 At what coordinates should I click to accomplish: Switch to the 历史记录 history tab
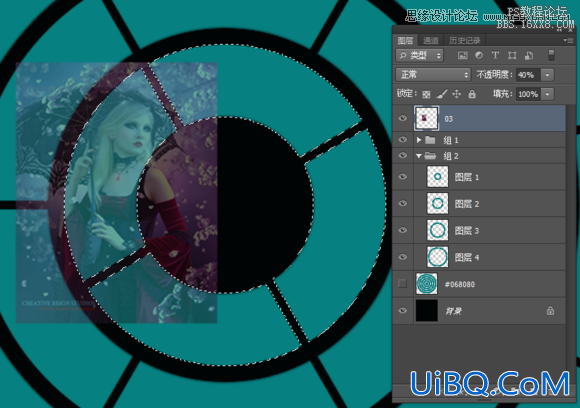click(465, 41)
